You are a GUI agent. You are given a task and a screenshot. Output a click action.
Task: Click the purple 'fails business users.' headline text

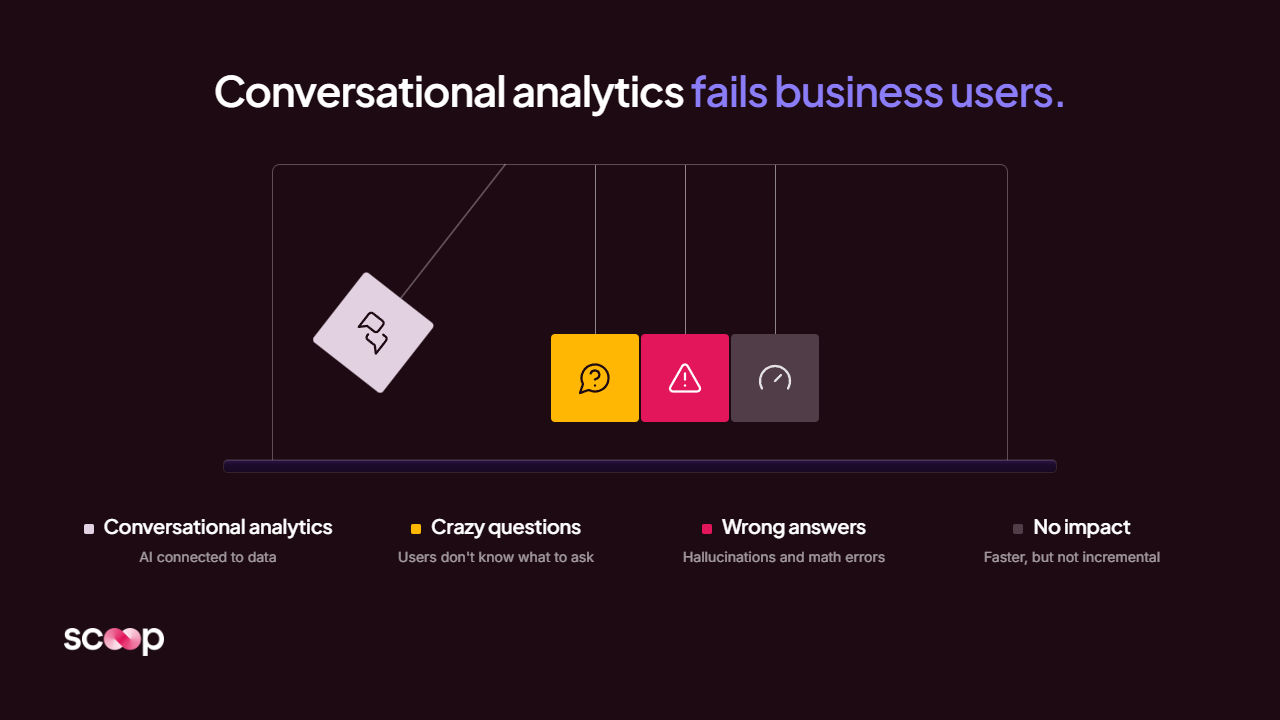tap(878, 92)
